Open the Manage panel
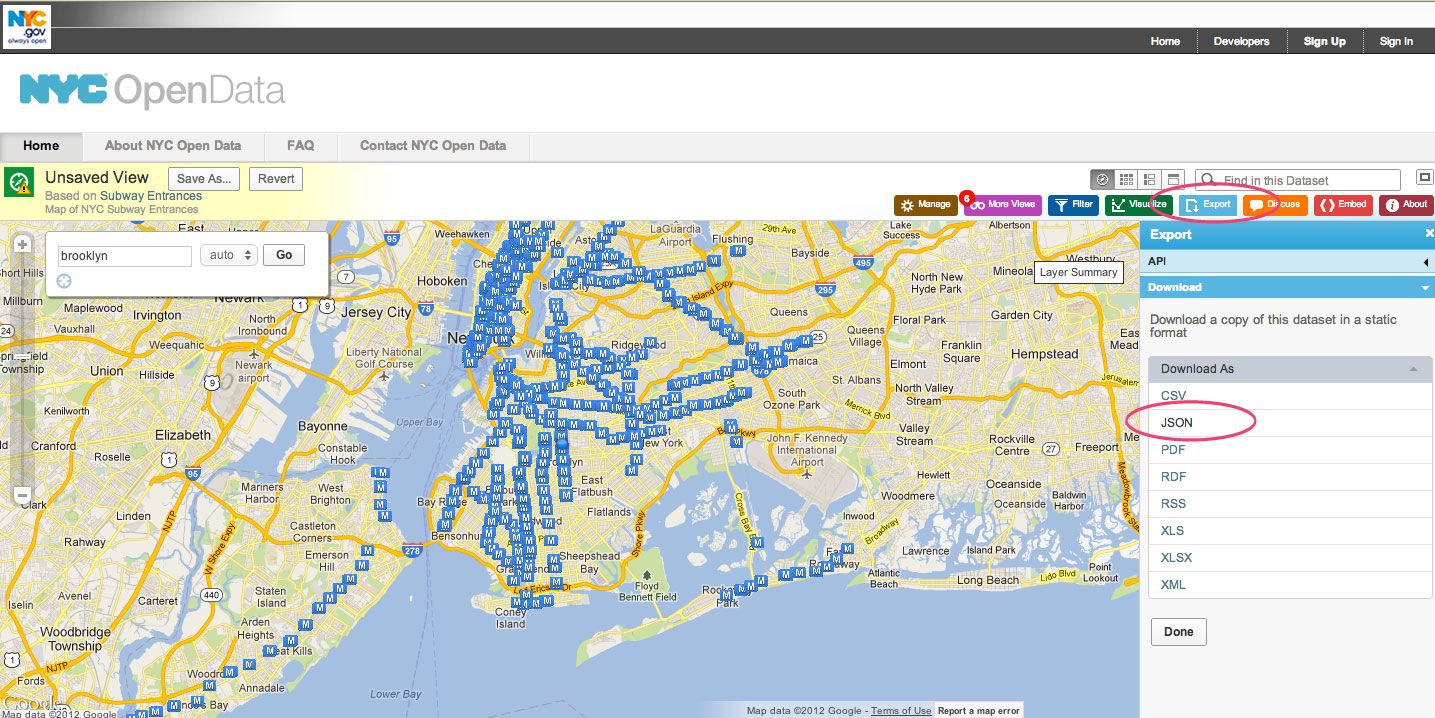The height and width of the screenshot is (718, 1435). 925,204
